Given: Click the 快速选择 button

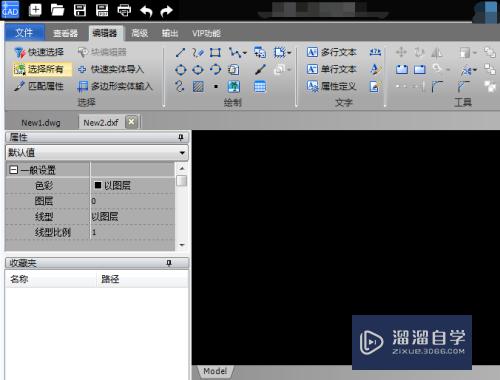Looking at the screenshot, I should (39, 52).
